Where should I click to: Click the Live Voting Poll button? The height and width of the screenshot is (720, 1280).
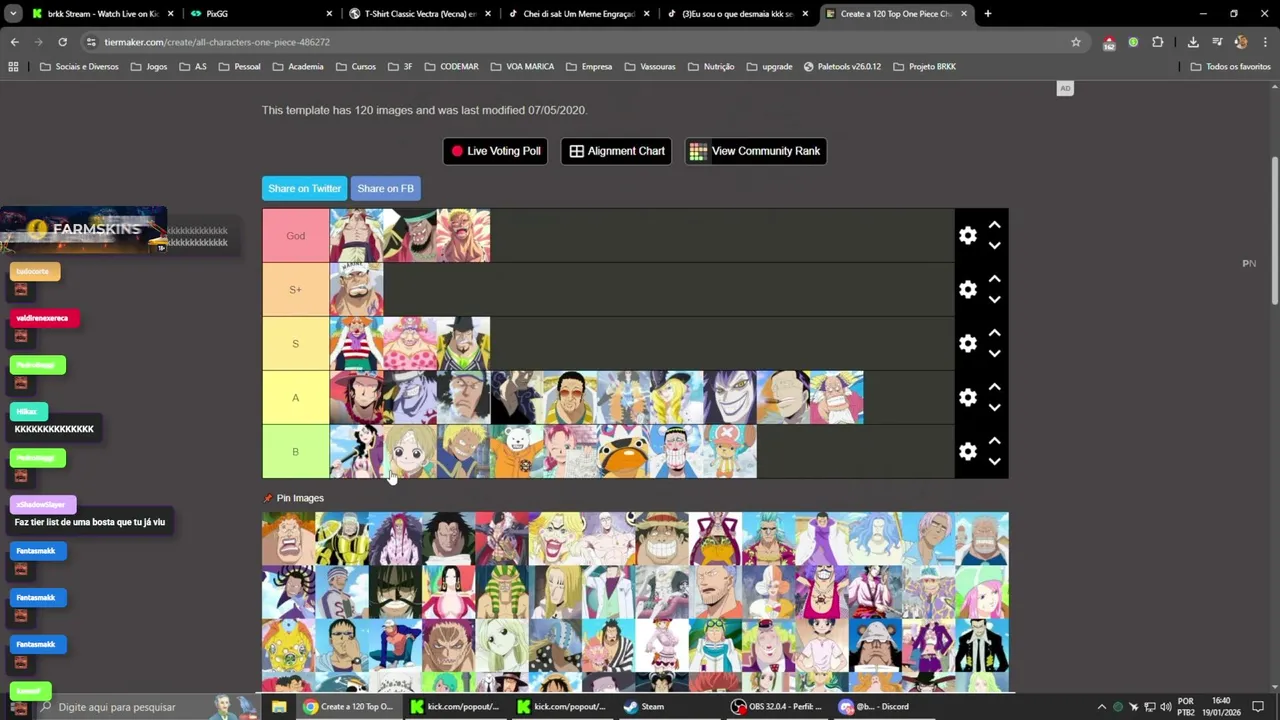tap(495, 151)
